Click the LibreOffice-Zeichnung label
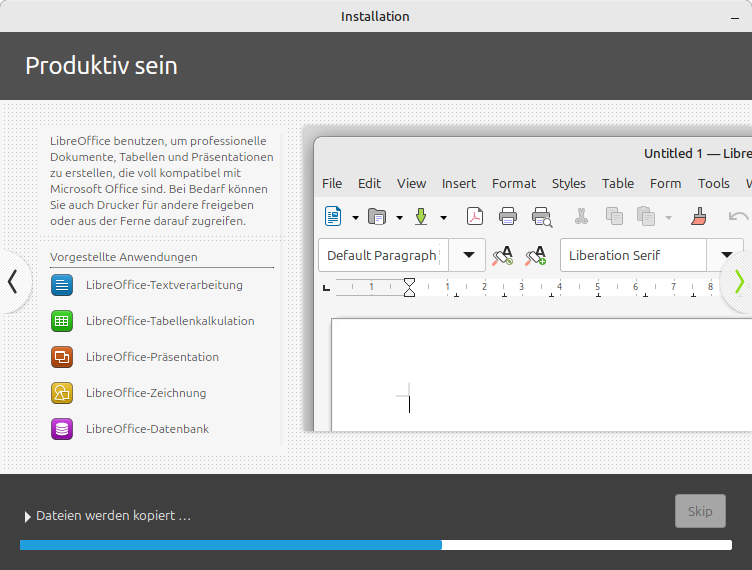The width and height of the screenshot is (752, 570). [x=146, y=393]
